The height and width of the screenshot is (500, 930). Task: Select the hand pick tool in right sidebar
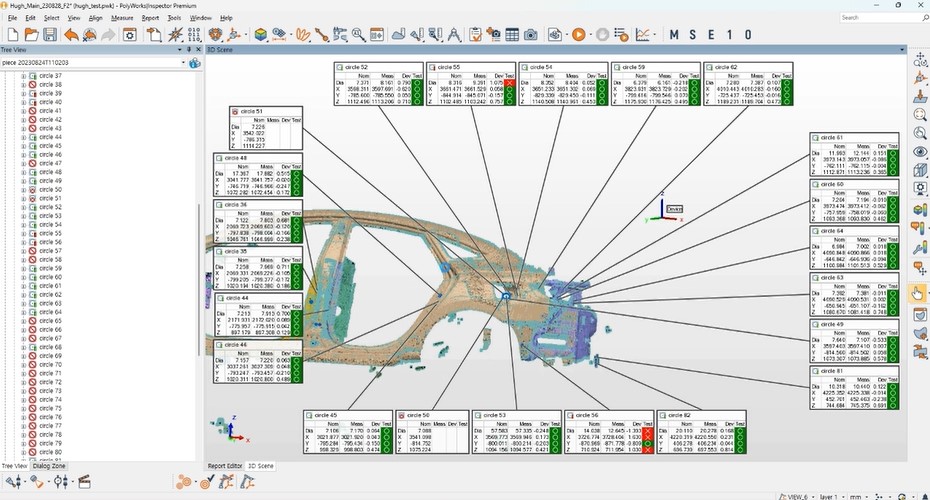pos(918,293)
